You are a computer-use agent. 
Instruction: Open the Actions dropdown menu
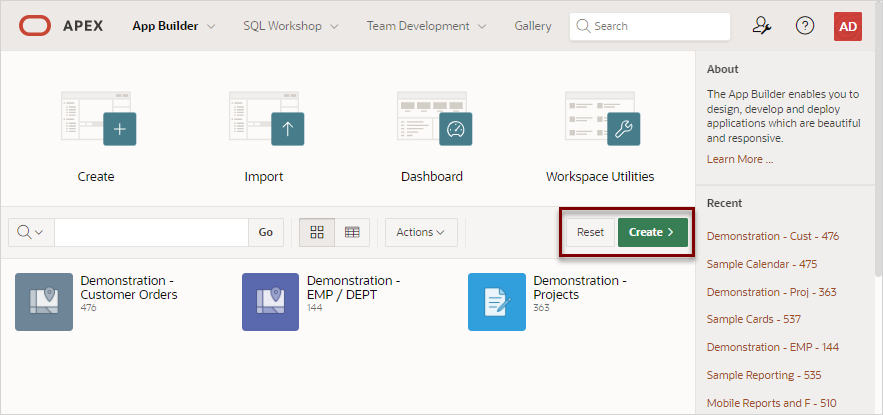pos(421,232)
